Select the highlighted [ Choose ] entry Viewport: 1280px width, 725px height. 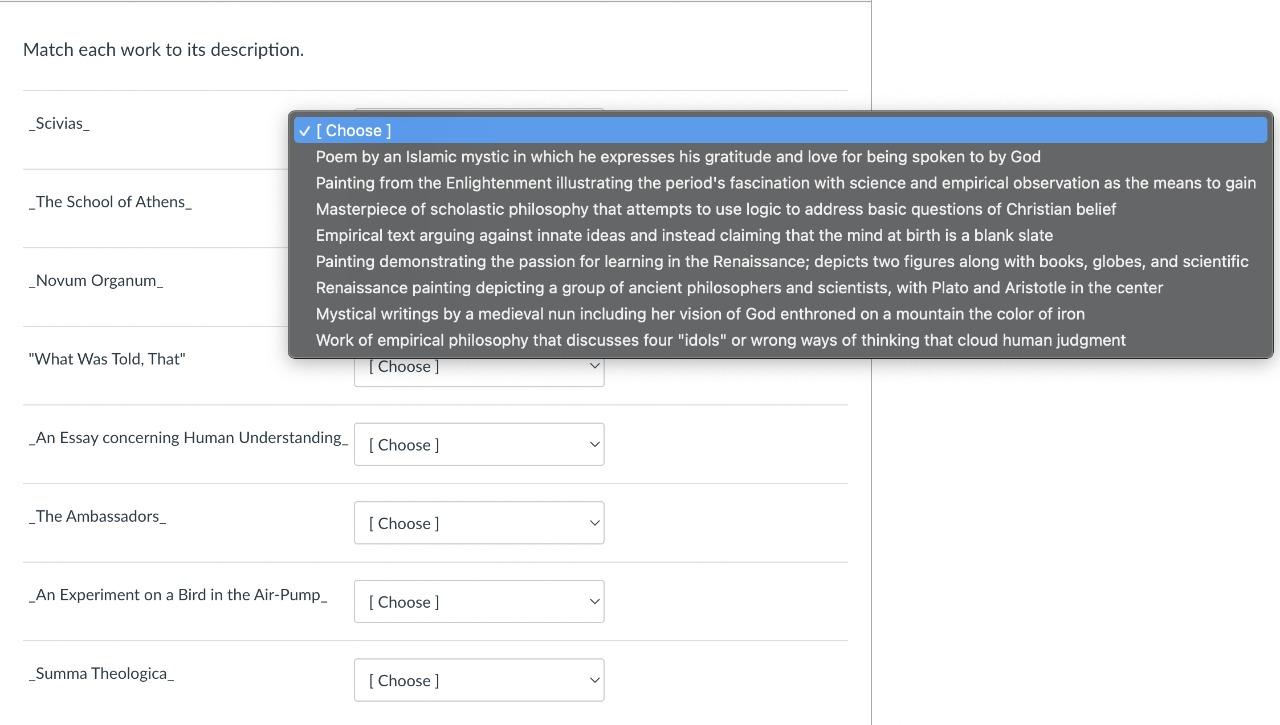352,130
